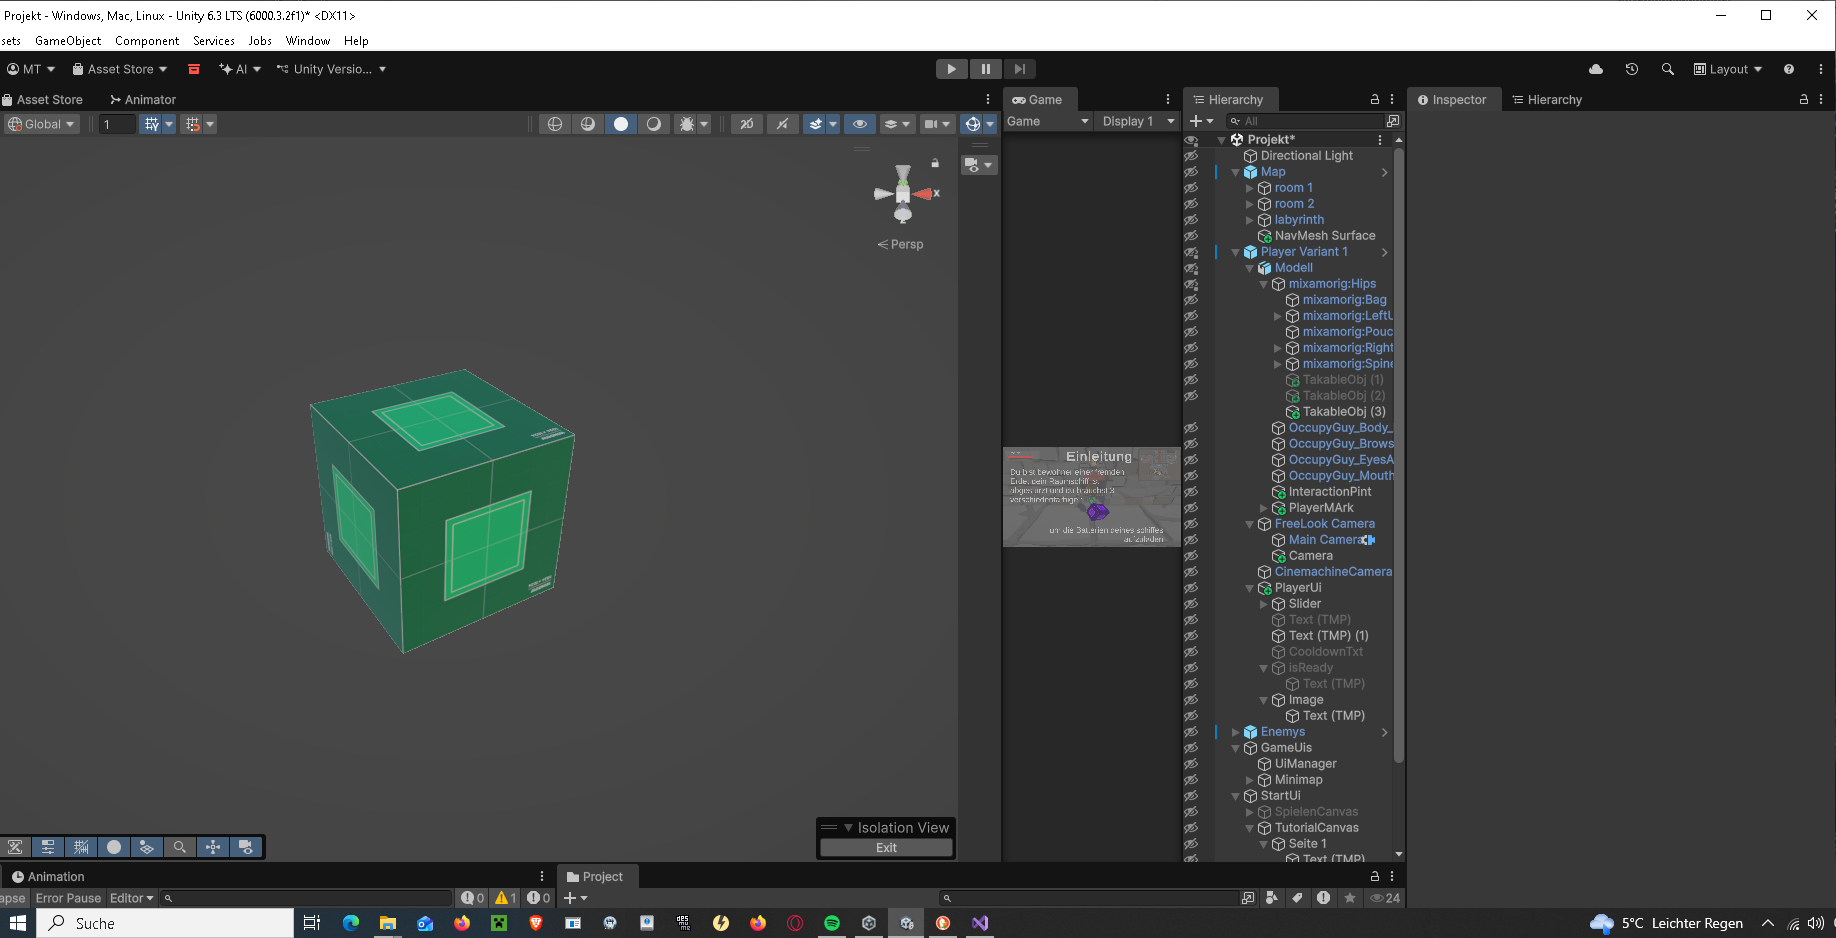This screenshot has width=1836, height=938.
Task: Lock the Inspector panel with the padlock icon
Action: (1803, 100)
